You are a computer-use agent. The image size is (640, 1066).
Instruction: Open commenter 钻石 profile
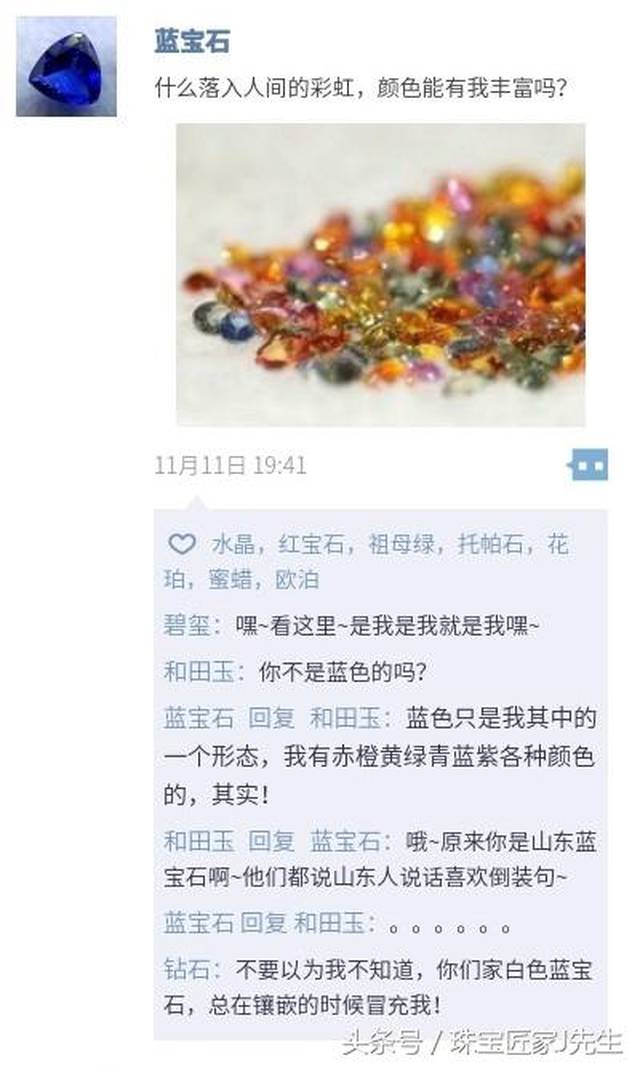tap(186, 970)
